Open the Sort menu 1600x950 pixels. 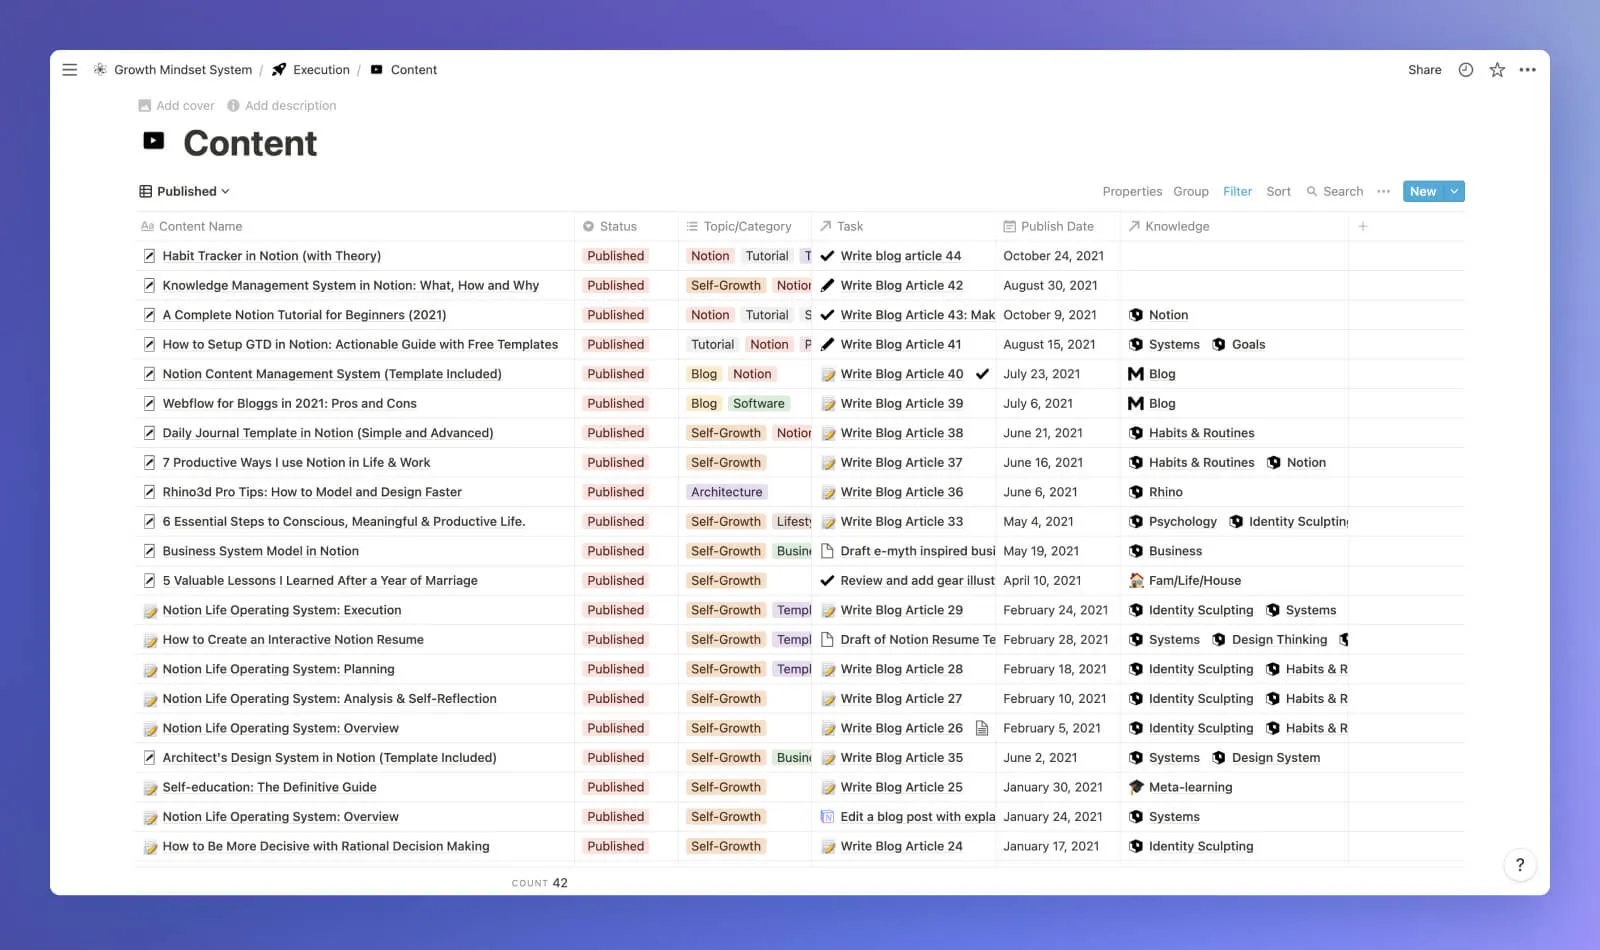1278,191
